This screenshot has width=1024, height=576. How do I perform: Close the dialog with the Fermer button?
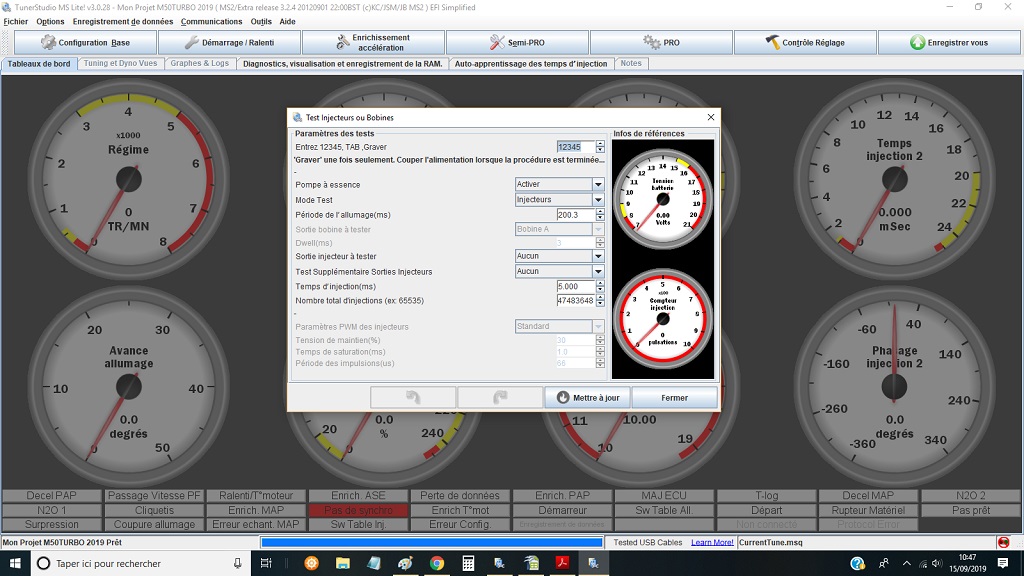pyautogui.click(x=675, y=396)
